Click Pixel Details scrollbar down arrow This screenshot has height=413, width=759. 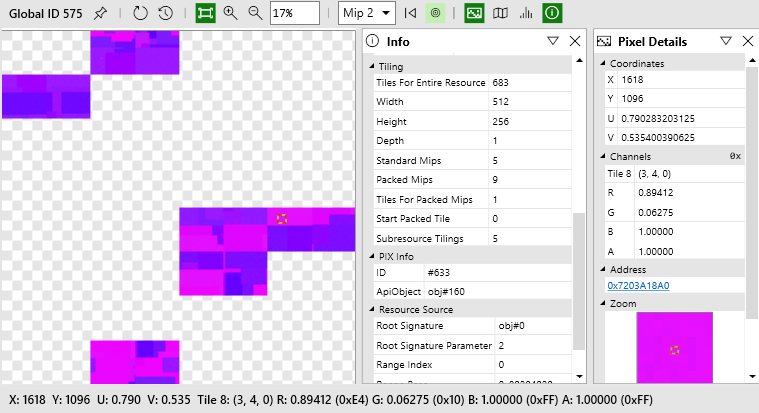tap(753, 376)
